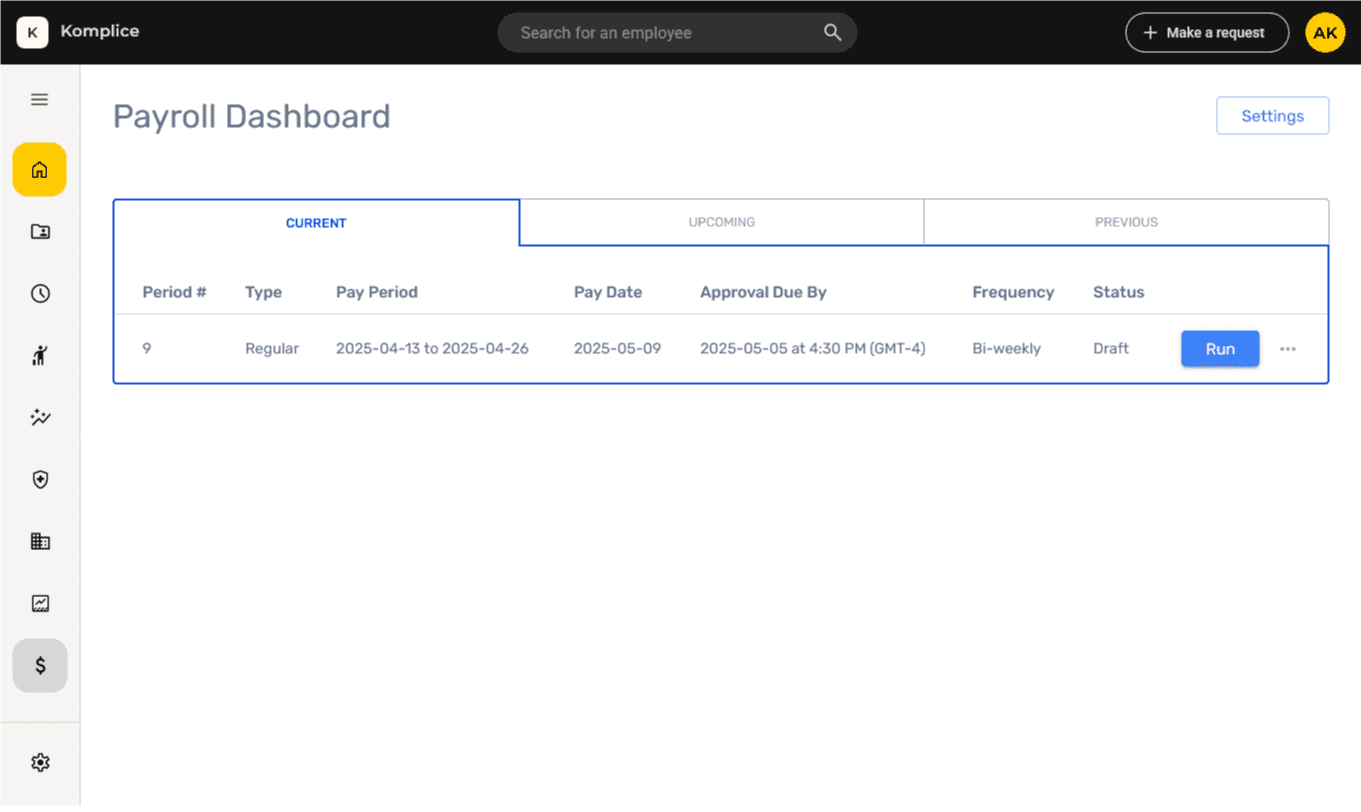Go to Home via the house icon
Screen dimensions: 1361x812
pyautogui.click(x=39, y=170)
